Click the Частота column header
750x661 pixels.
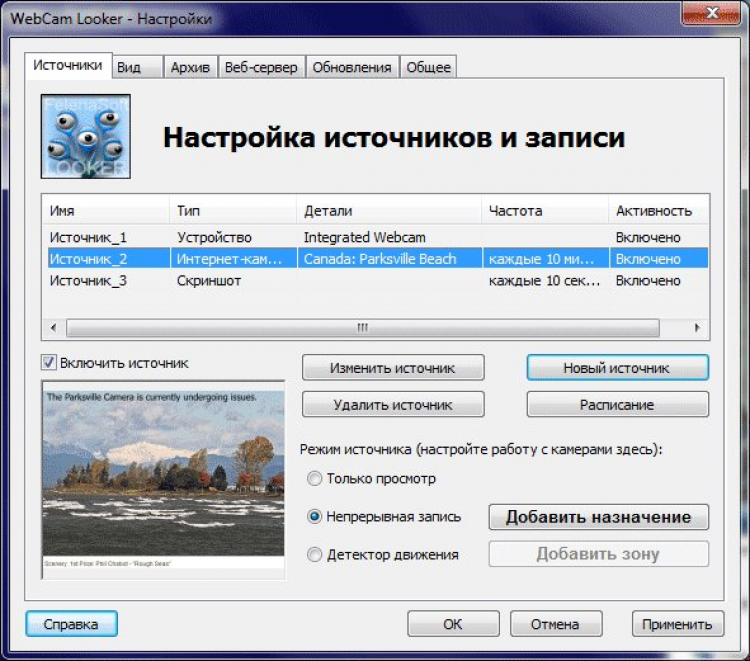(x=545, y=210)
